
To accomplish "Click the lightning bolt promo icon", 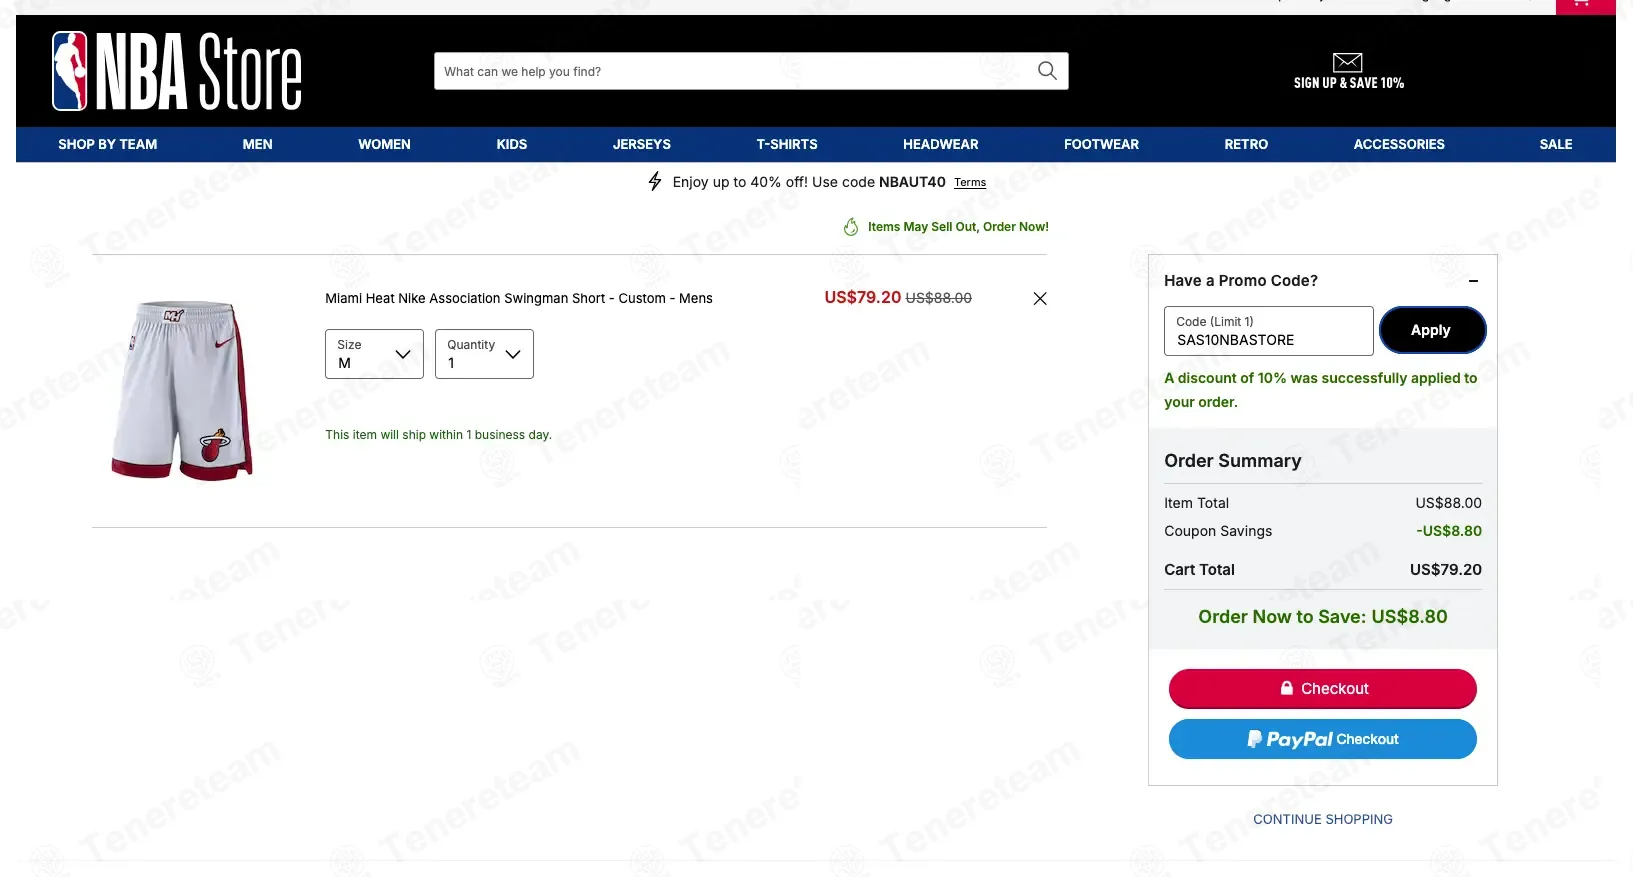I will pos(655,181).
